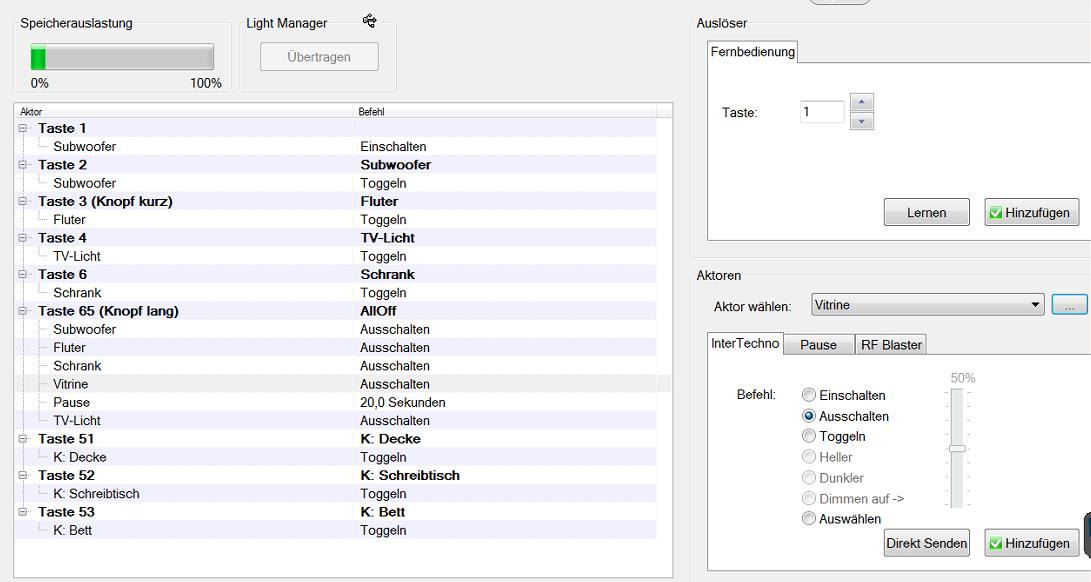Choose the 'Dimmen auf ->' radio option

pyautogui.click(x=809, y=498)
